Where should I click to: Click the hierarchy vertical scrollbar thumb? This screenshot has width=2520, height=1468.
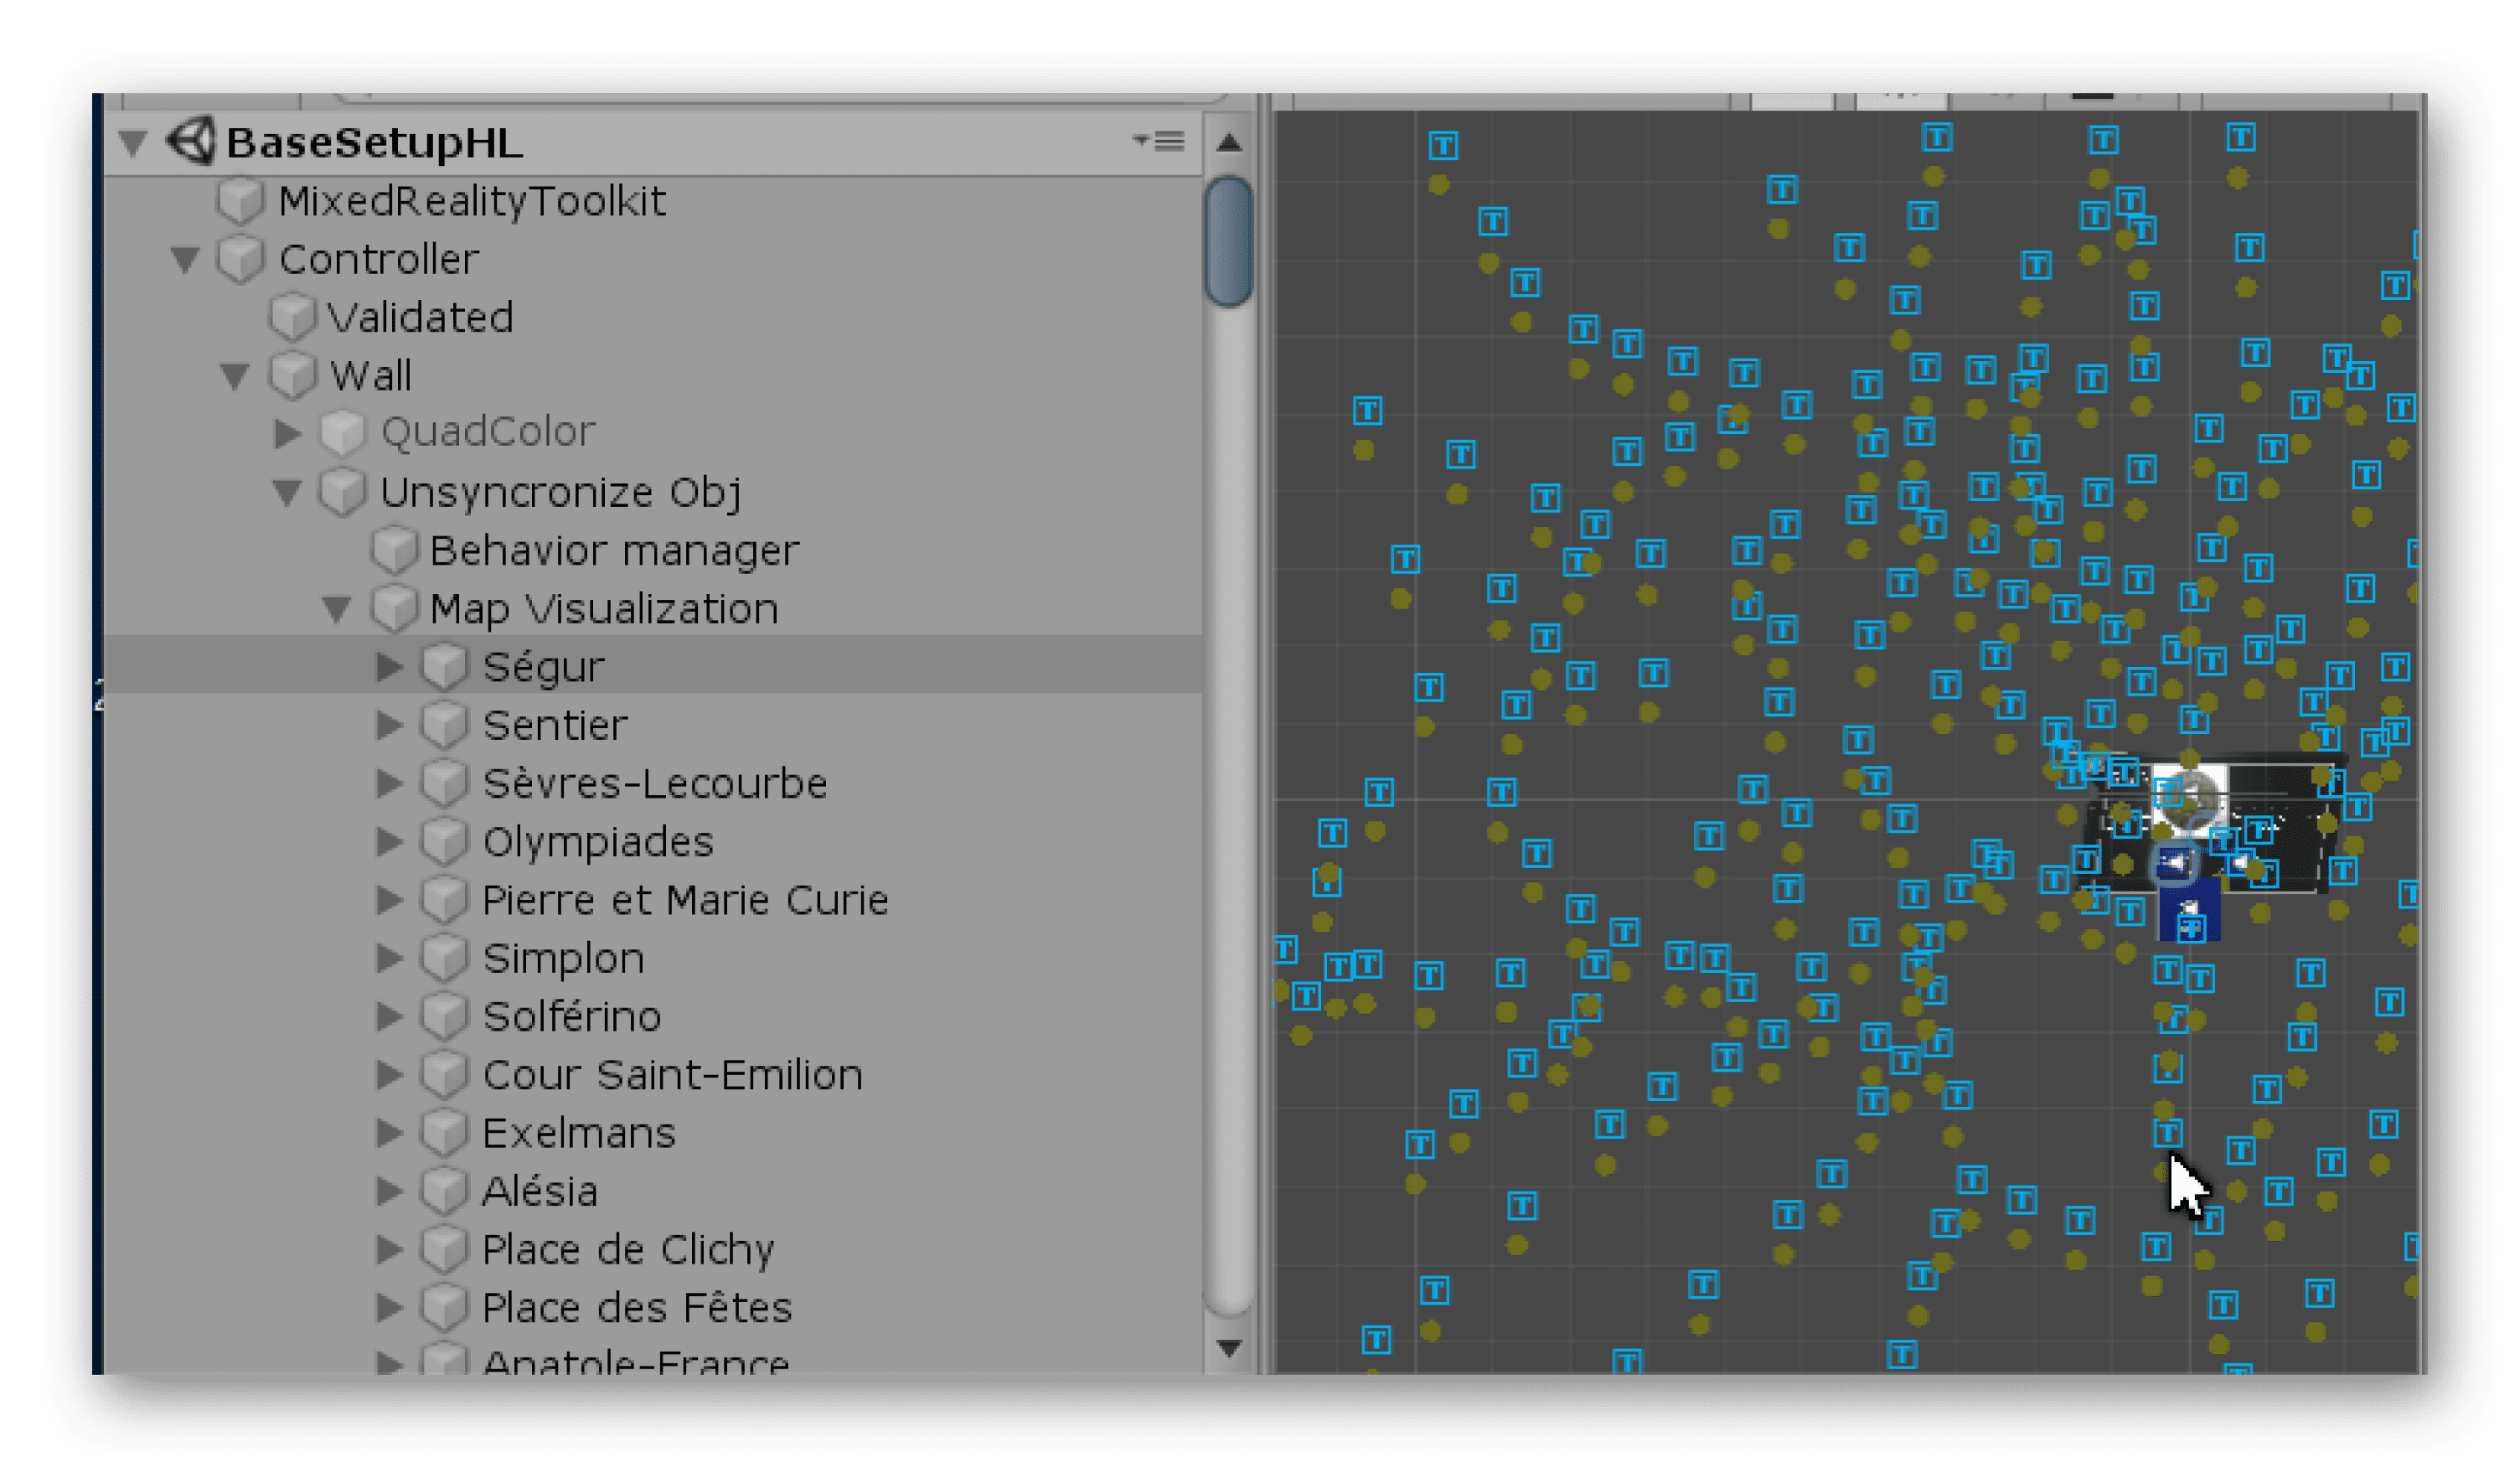(x=1229, y=241)
